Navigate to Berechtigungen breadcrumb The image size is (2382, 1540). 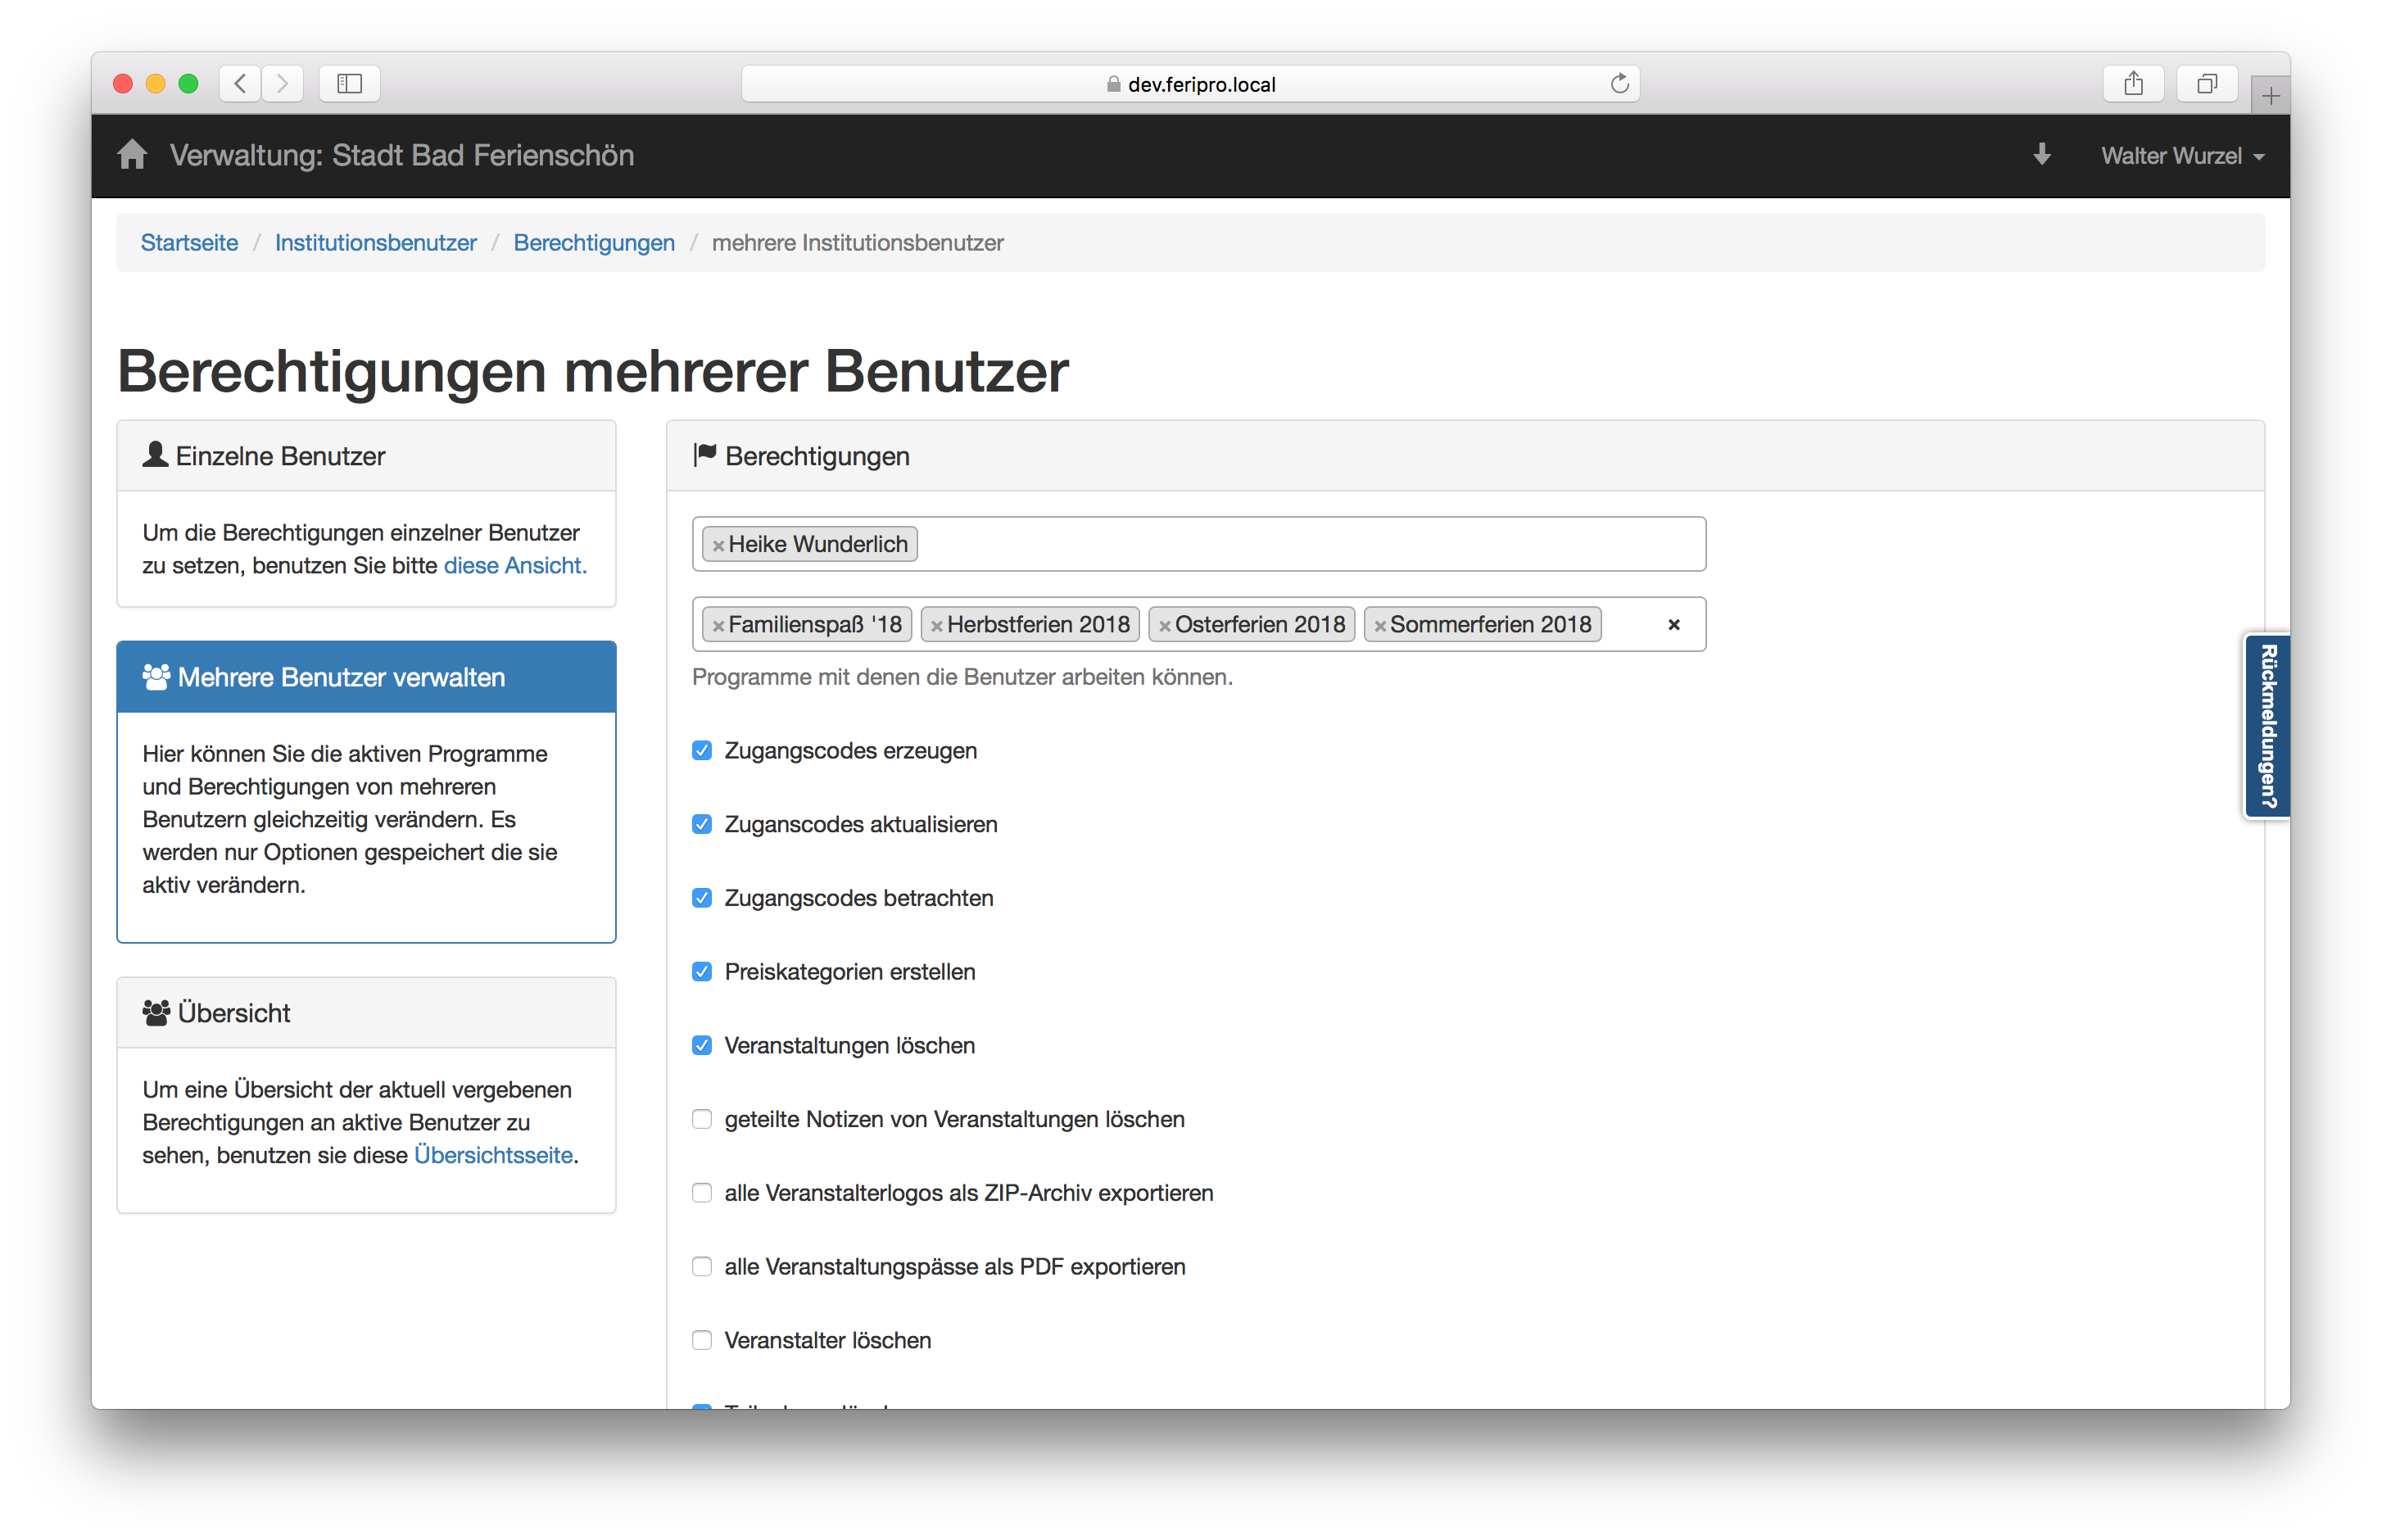(593, 243)
